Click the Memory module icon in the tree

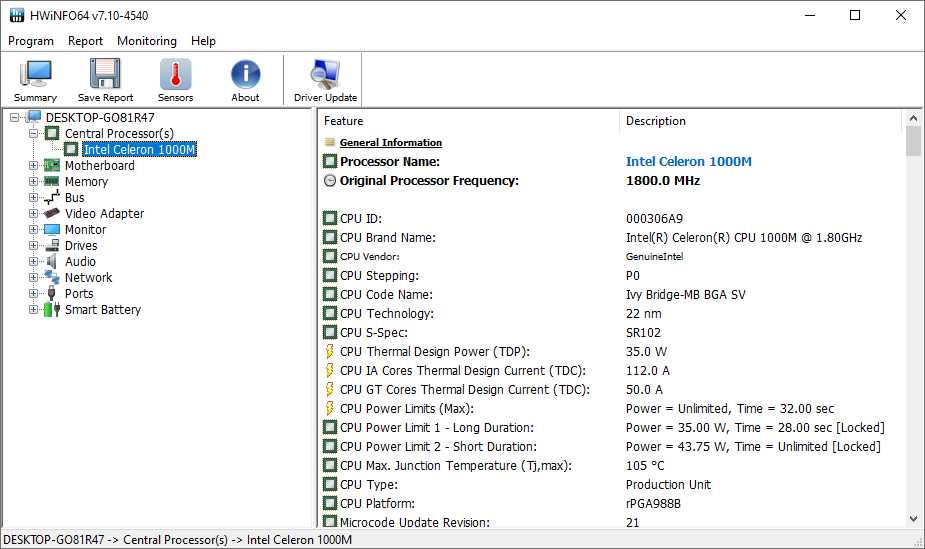tap(52, 181)
